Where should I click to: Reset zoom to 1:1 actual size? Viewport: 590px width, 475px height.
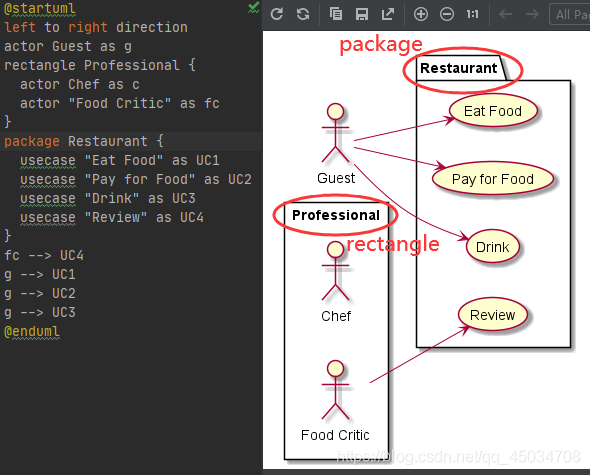pyautogui.click(x=473, y=14)
